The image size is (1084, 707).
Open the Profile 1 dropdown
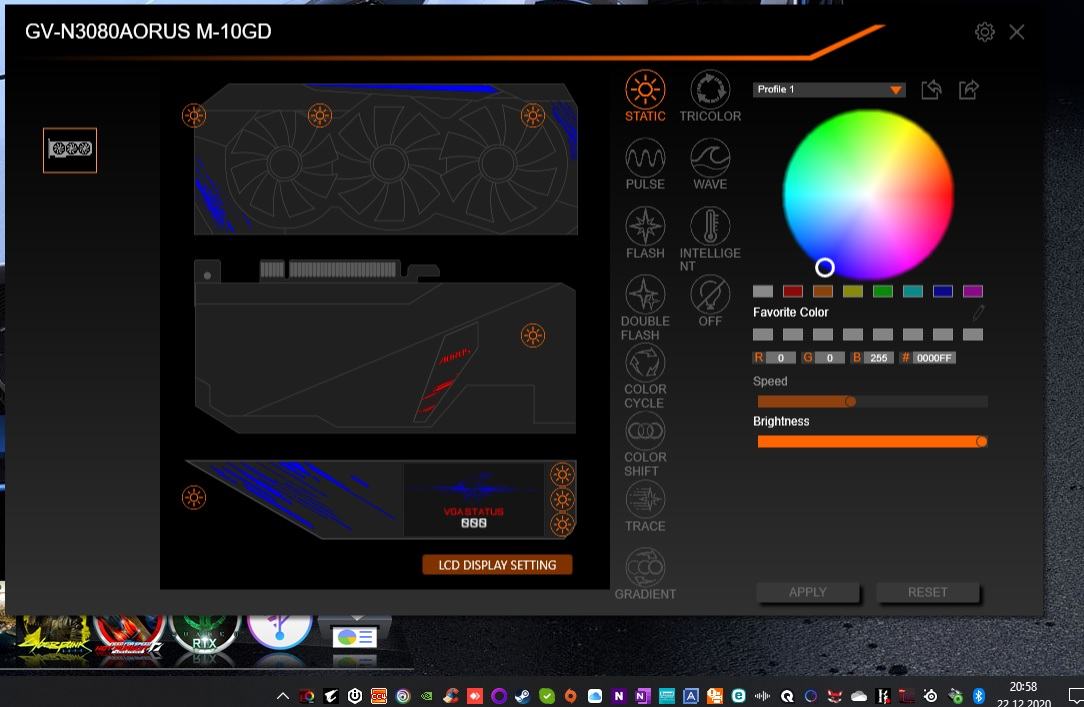(x=829, y=90)
